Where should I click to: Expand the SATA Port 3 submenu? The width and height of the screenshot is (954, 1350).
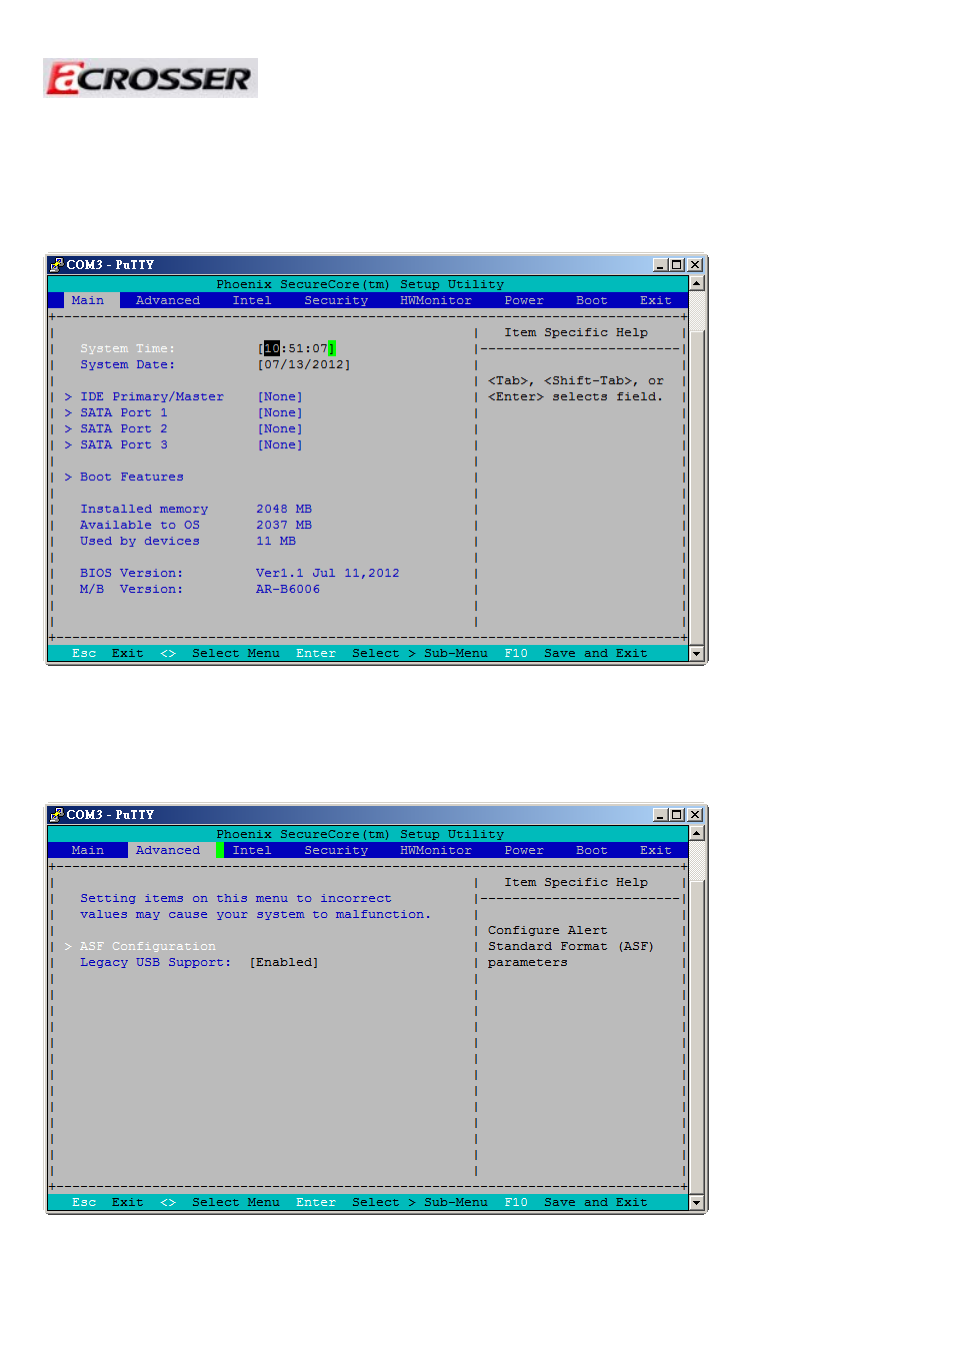pos(116,445)
